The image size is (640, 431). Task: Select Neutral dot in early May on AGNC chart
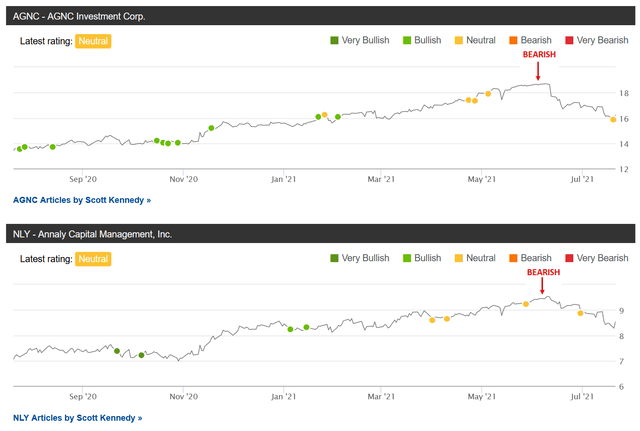click(x=488, y=94)
